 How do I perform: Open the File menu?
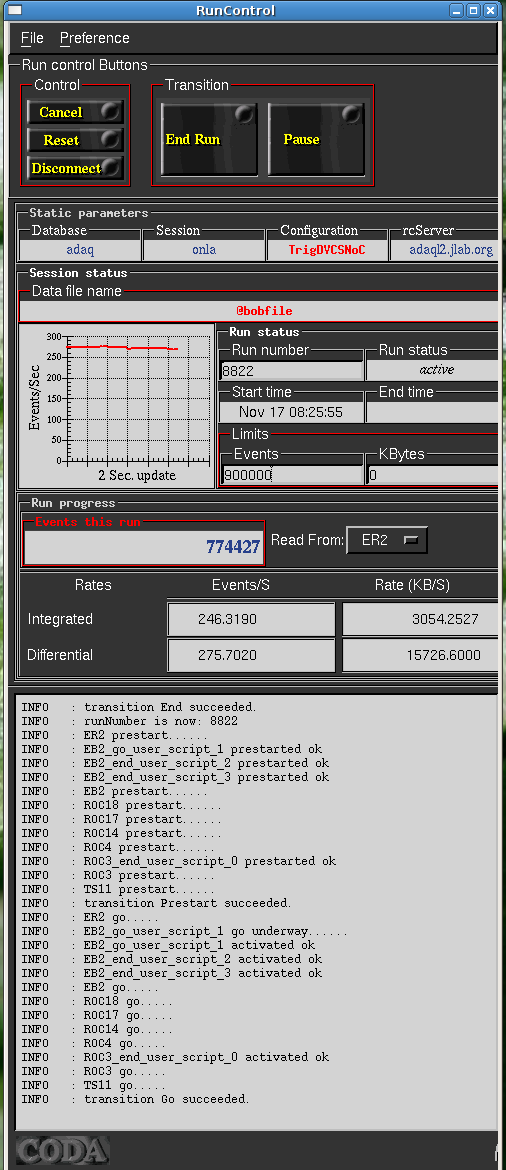coord(32,38)
